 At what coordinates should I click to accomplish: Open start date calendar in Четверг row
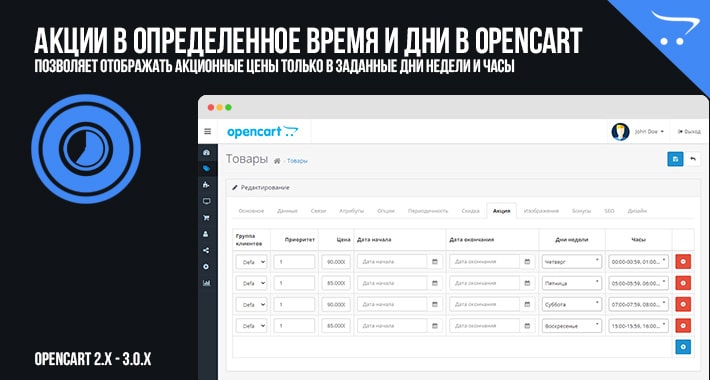pos(435,261)
